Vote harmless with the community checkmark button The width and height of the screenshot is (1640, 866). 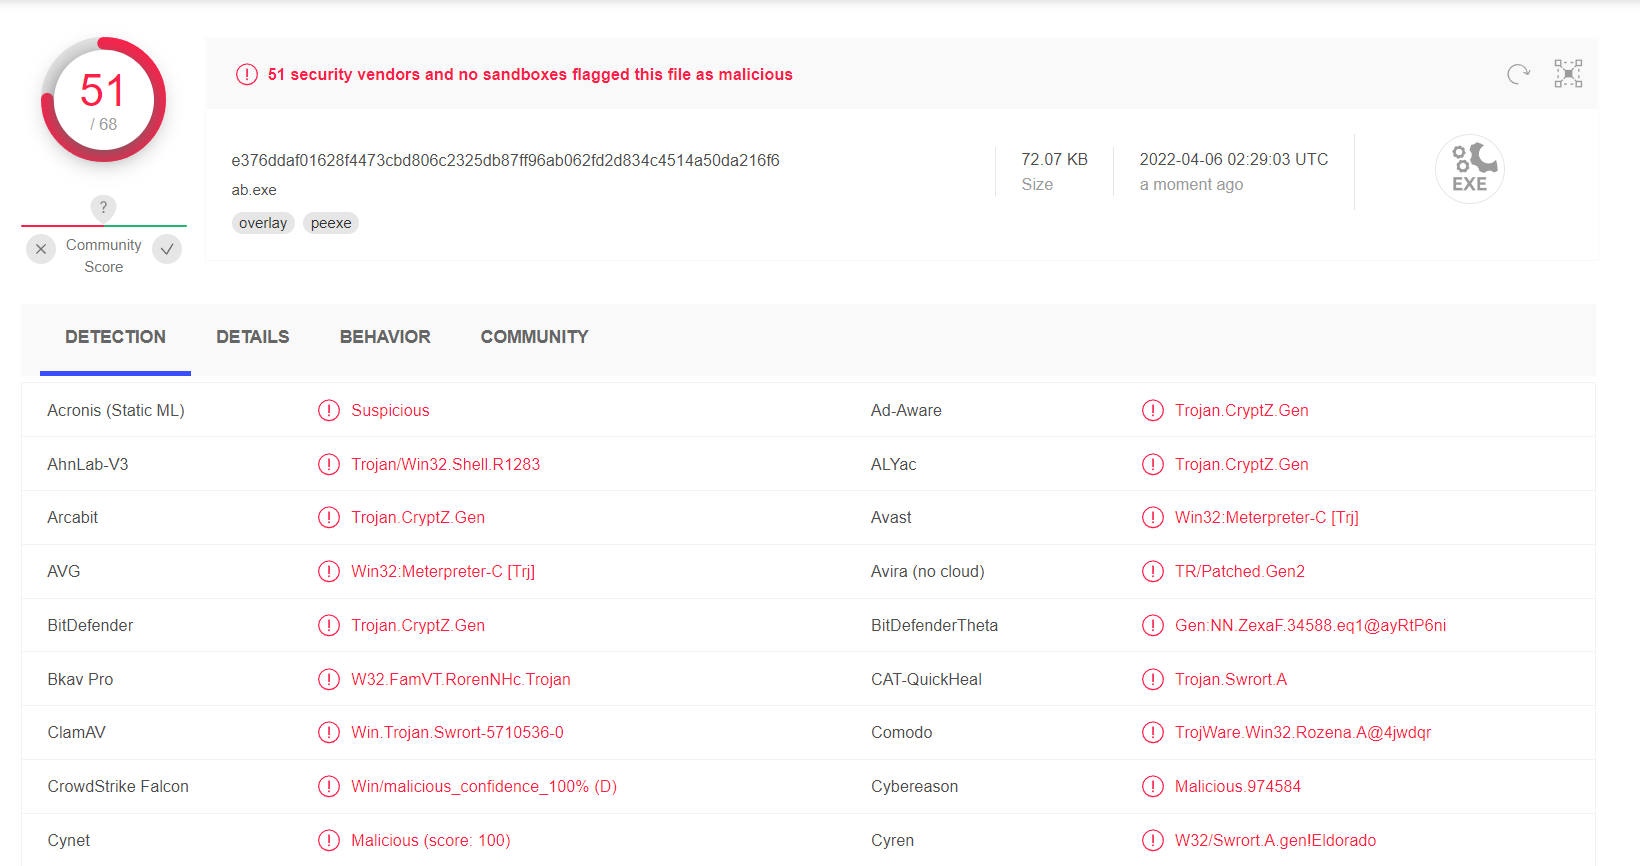pos(167,249)
